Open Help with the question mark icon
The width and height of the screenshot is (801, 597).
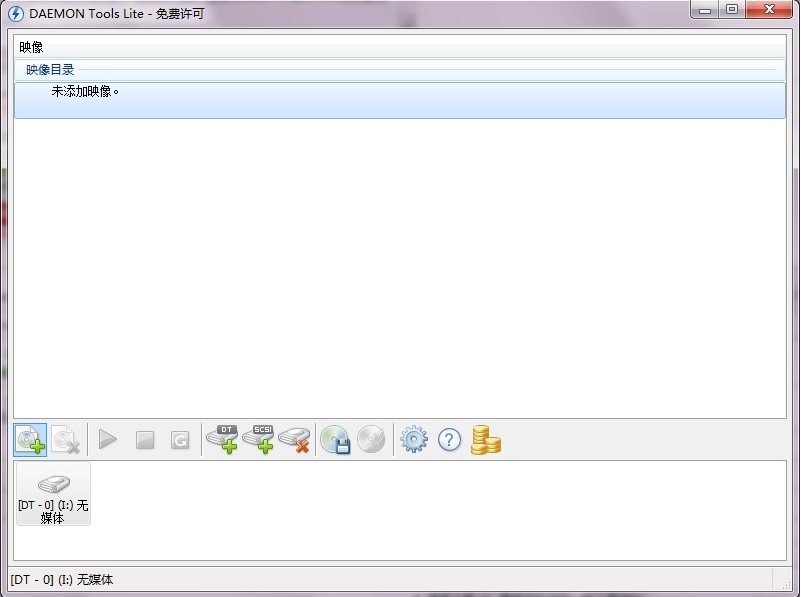(x=450, y=439)
